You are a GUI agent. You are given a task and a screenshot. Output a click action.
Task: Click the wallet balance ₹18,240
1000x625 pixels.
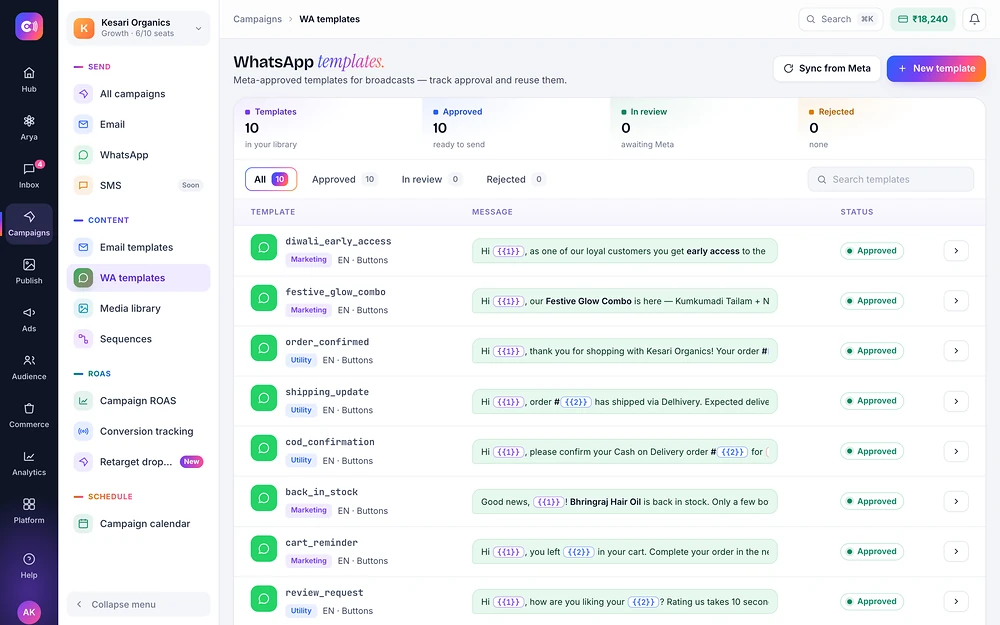pyautogui.click(x=922, y=19)
